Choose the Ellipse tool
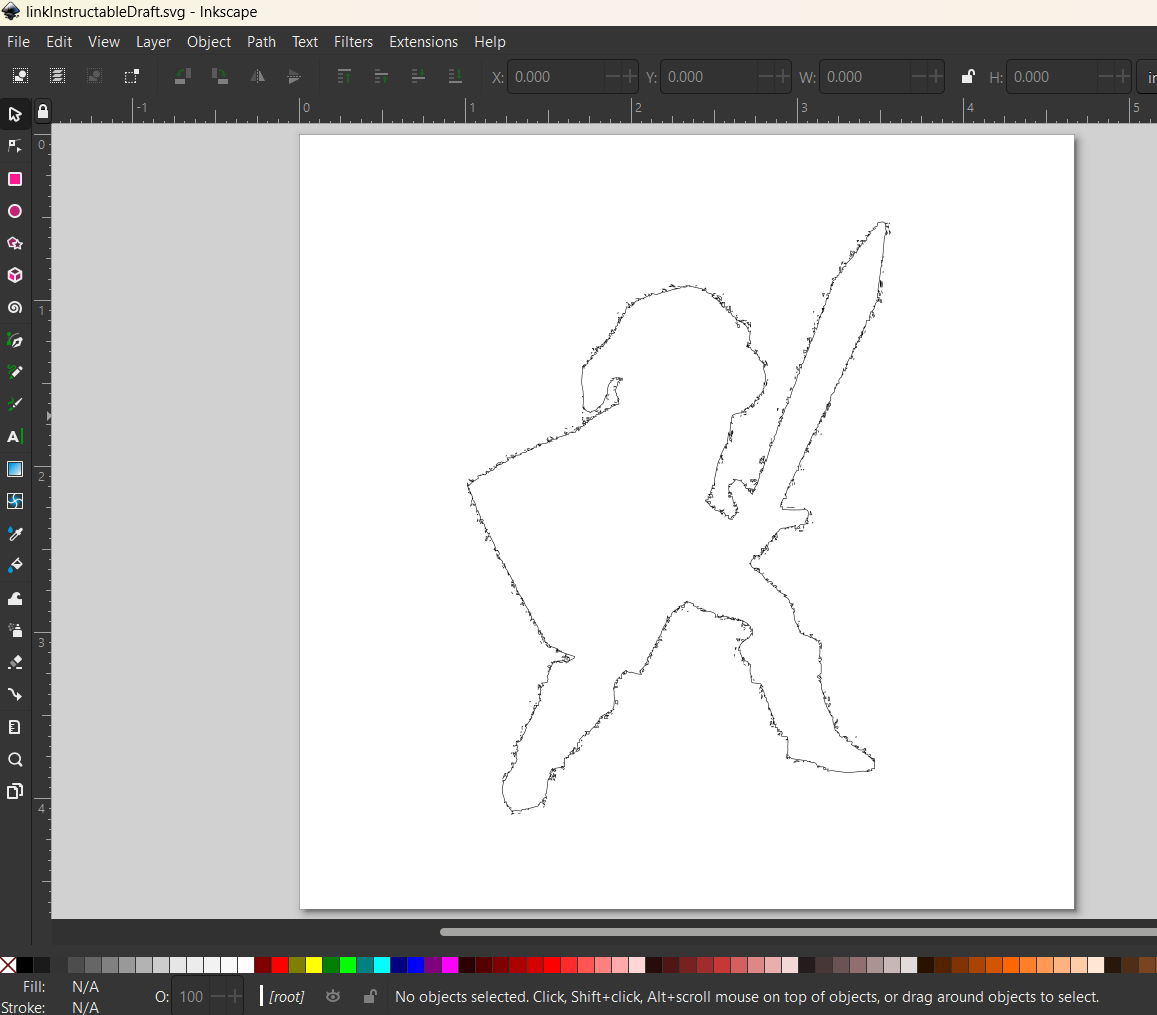This screenshot has width=1157, height=1015. tap(15, 211)
